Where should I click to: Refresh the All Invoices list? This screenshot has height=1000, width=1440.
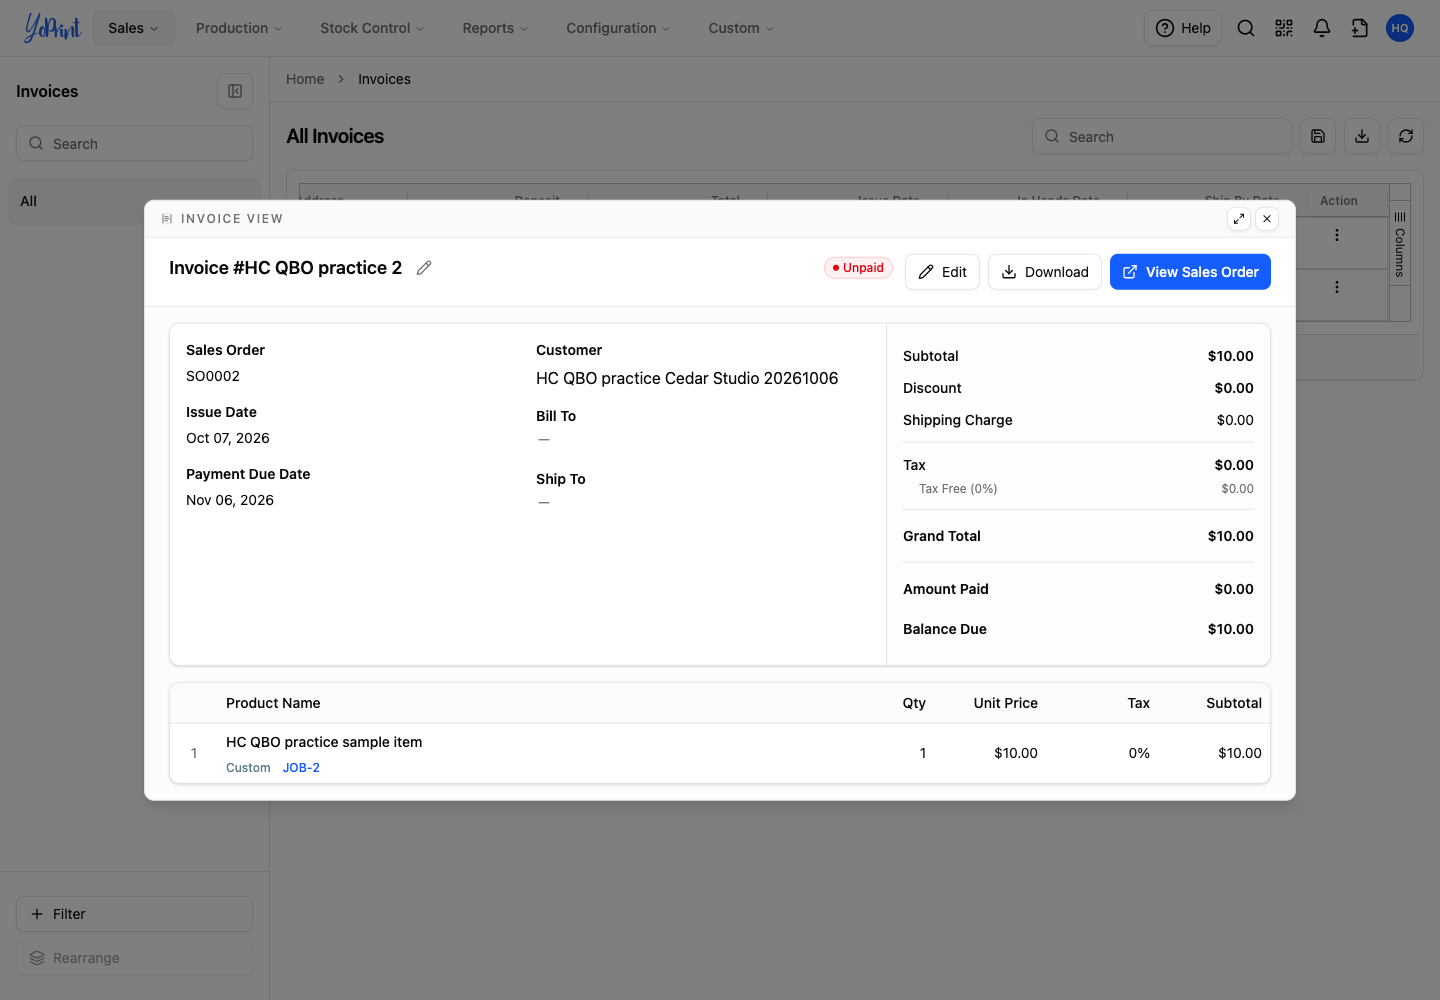click(x=1406, y=136)
